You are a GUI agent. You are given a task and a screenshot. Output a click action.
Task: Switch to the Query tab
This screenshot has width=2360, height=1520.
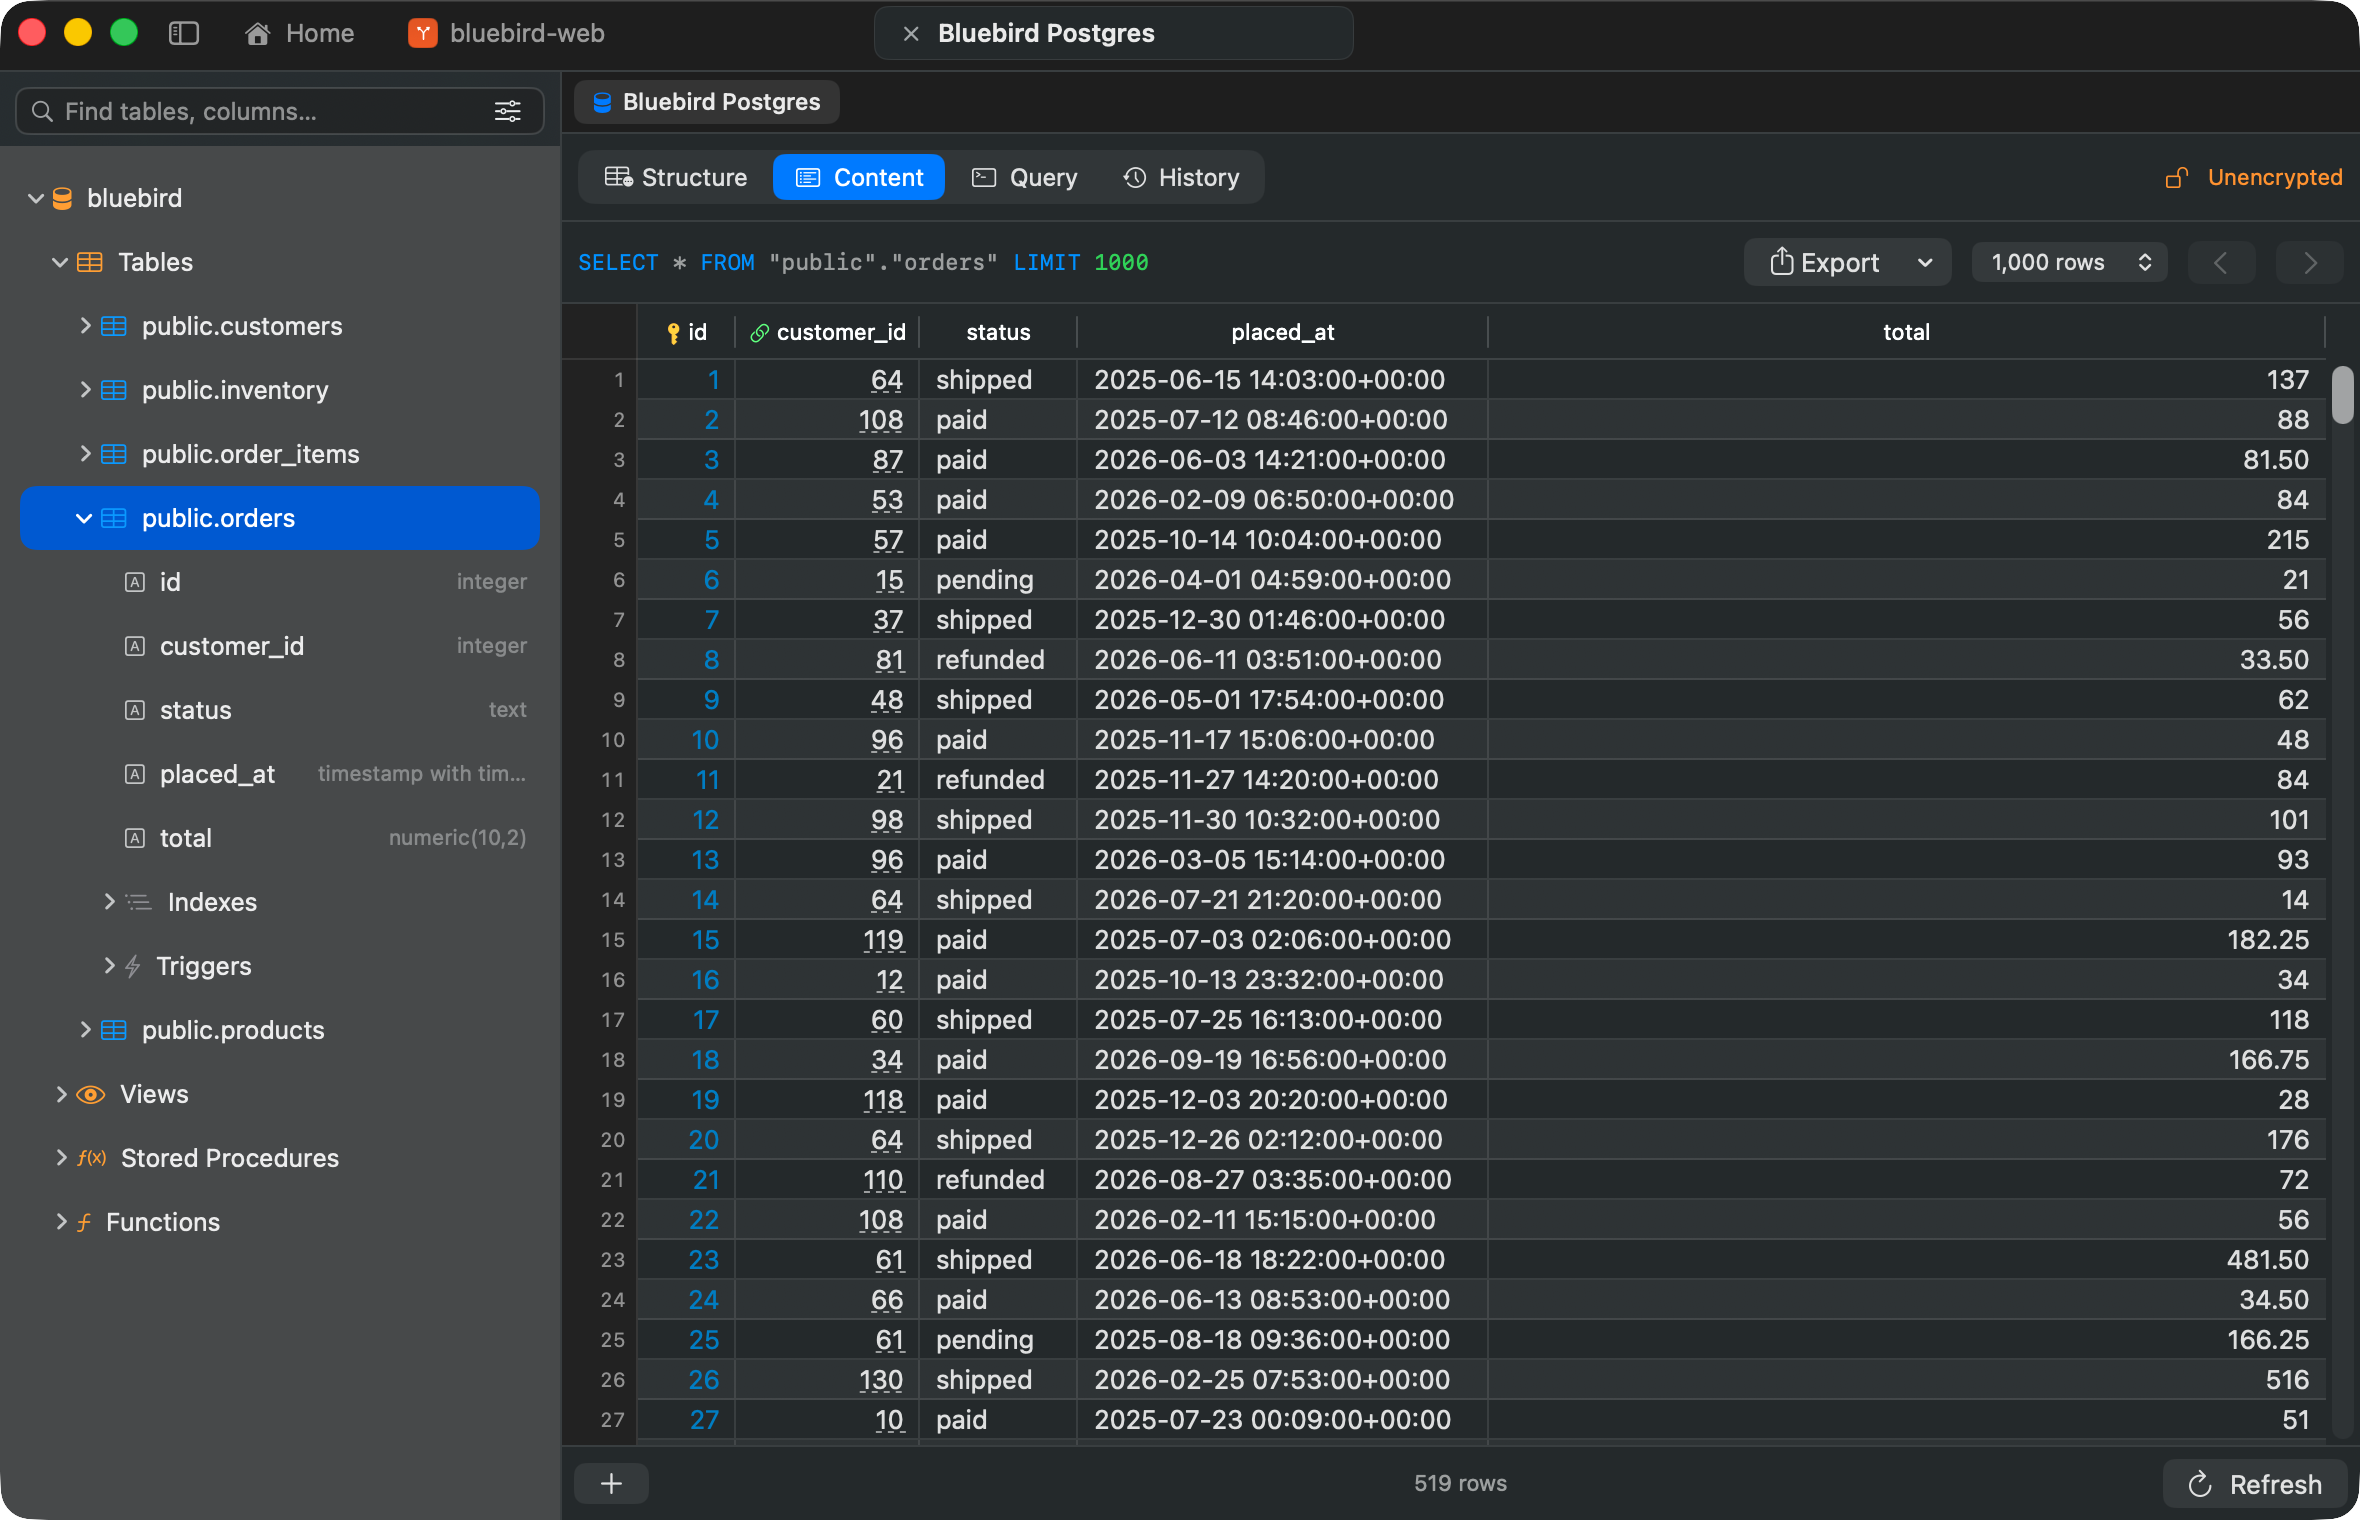(x=1025, y=177)
